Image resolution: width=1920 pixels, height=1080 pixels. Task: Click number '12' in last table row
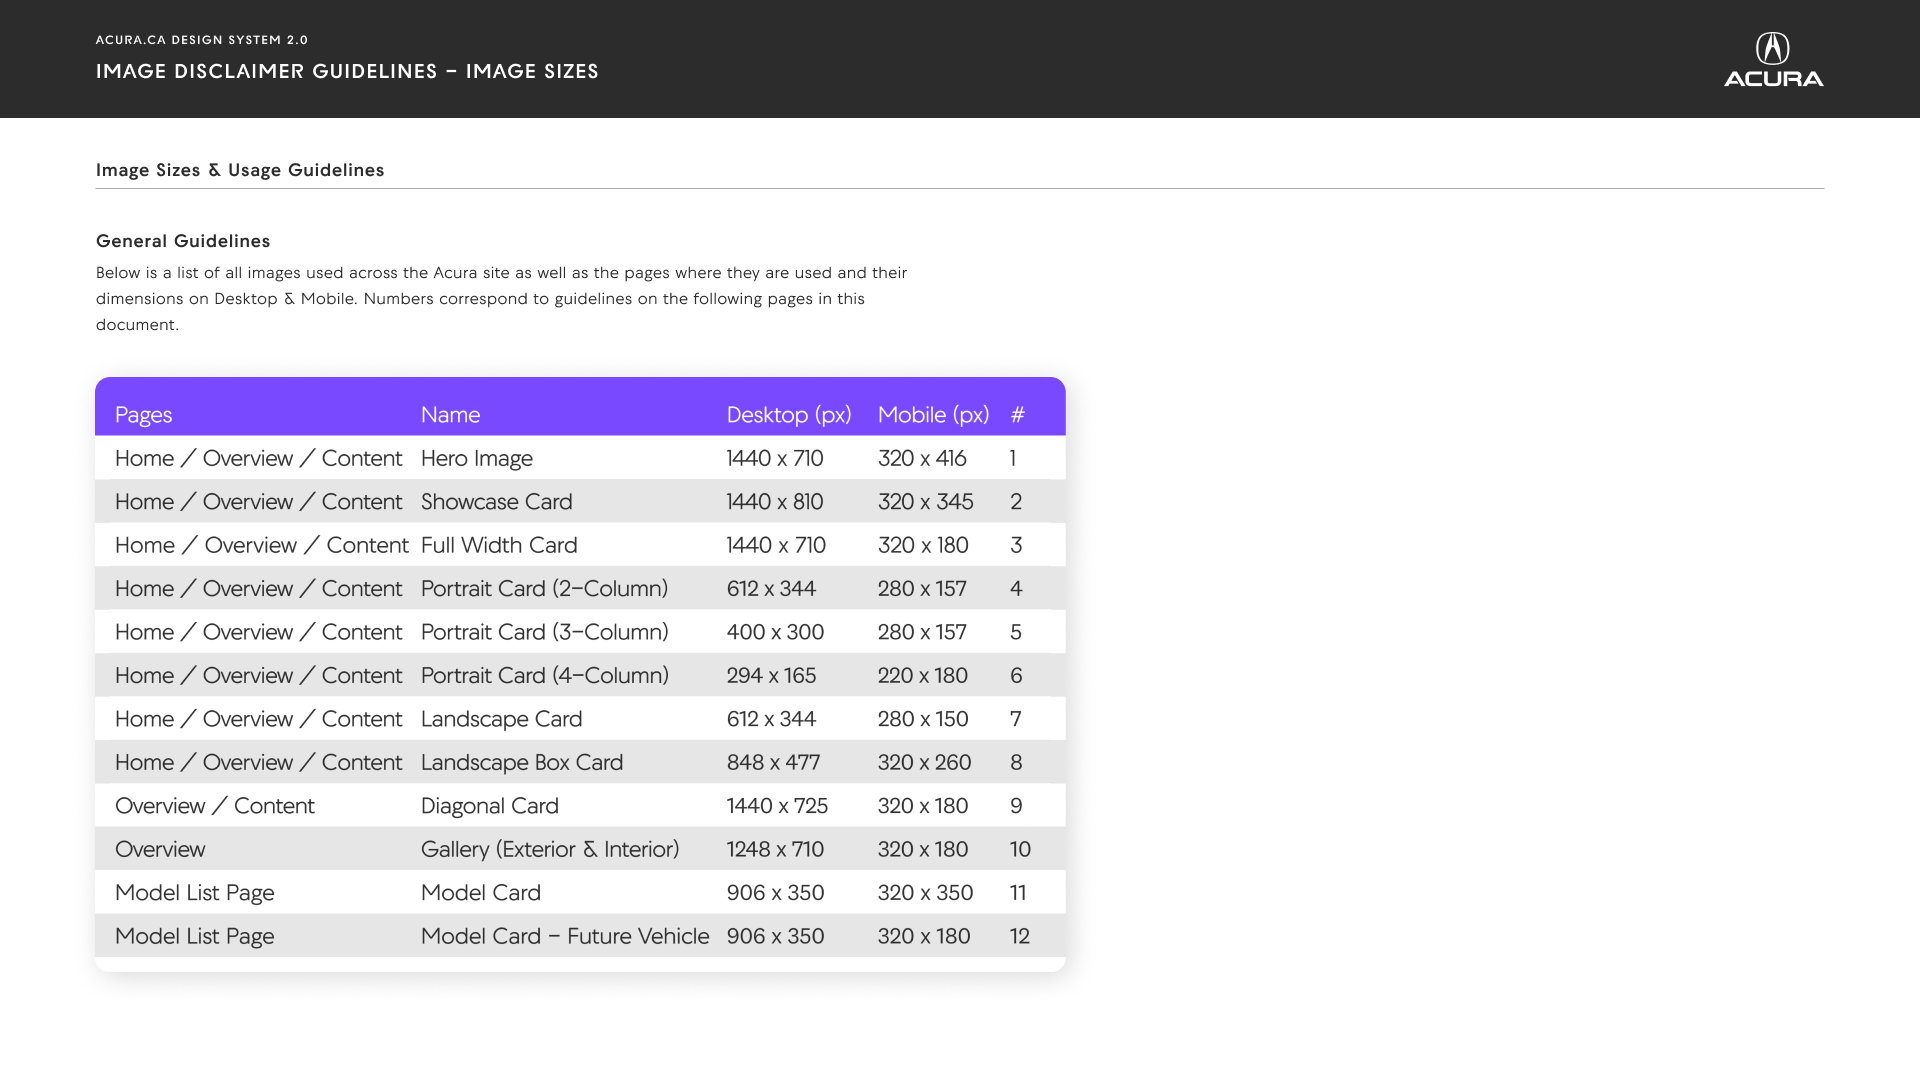pyautogui.click(x=1019, y=937)
